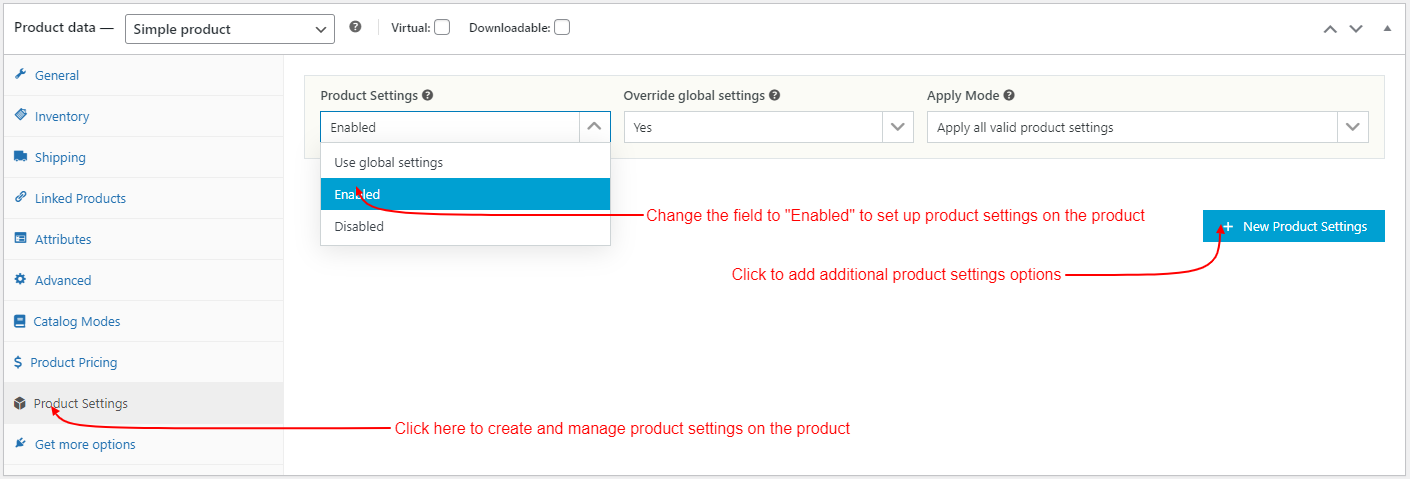Click the General tab wrench icon
The height and width of the screenshot is (479, 1410).
tap(20, 75)
